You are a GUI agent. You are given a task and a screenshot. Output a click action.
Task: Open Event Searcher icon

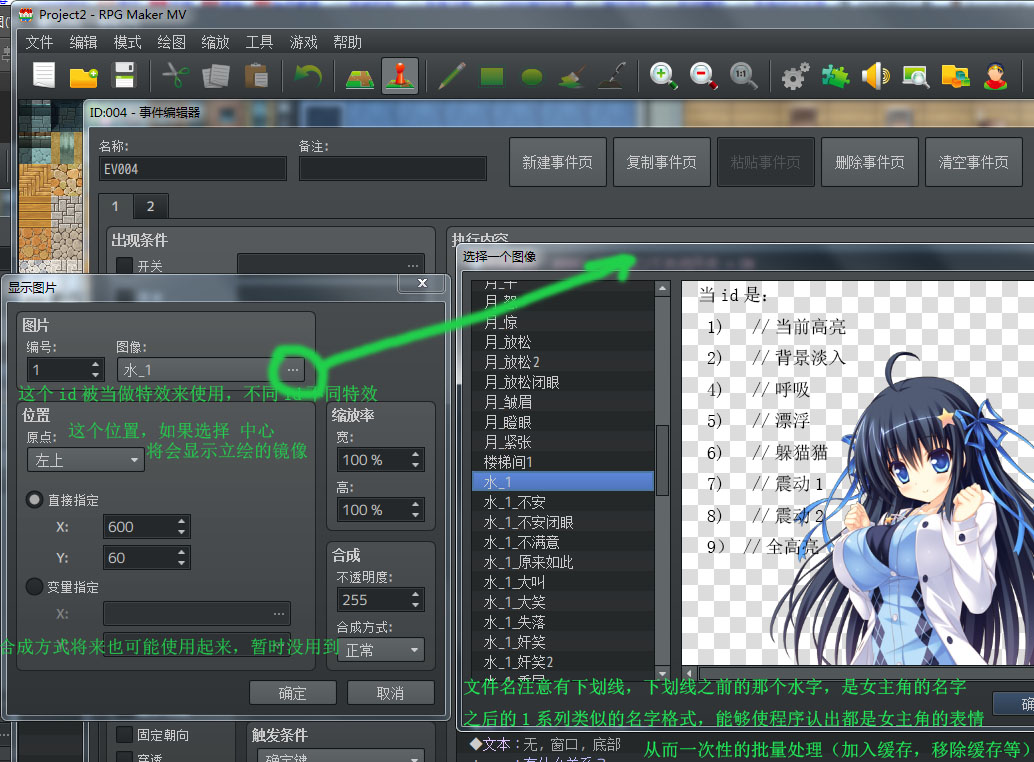(x=915, y=76)
